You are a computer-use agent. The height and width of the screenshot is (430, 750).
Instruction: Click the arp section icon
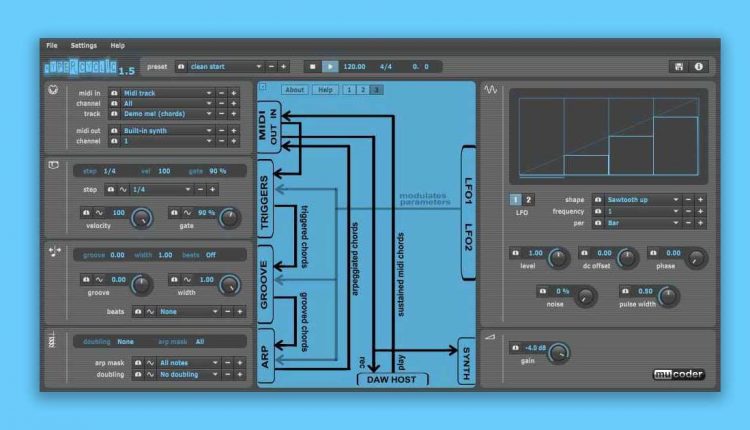tap(52, 339)
